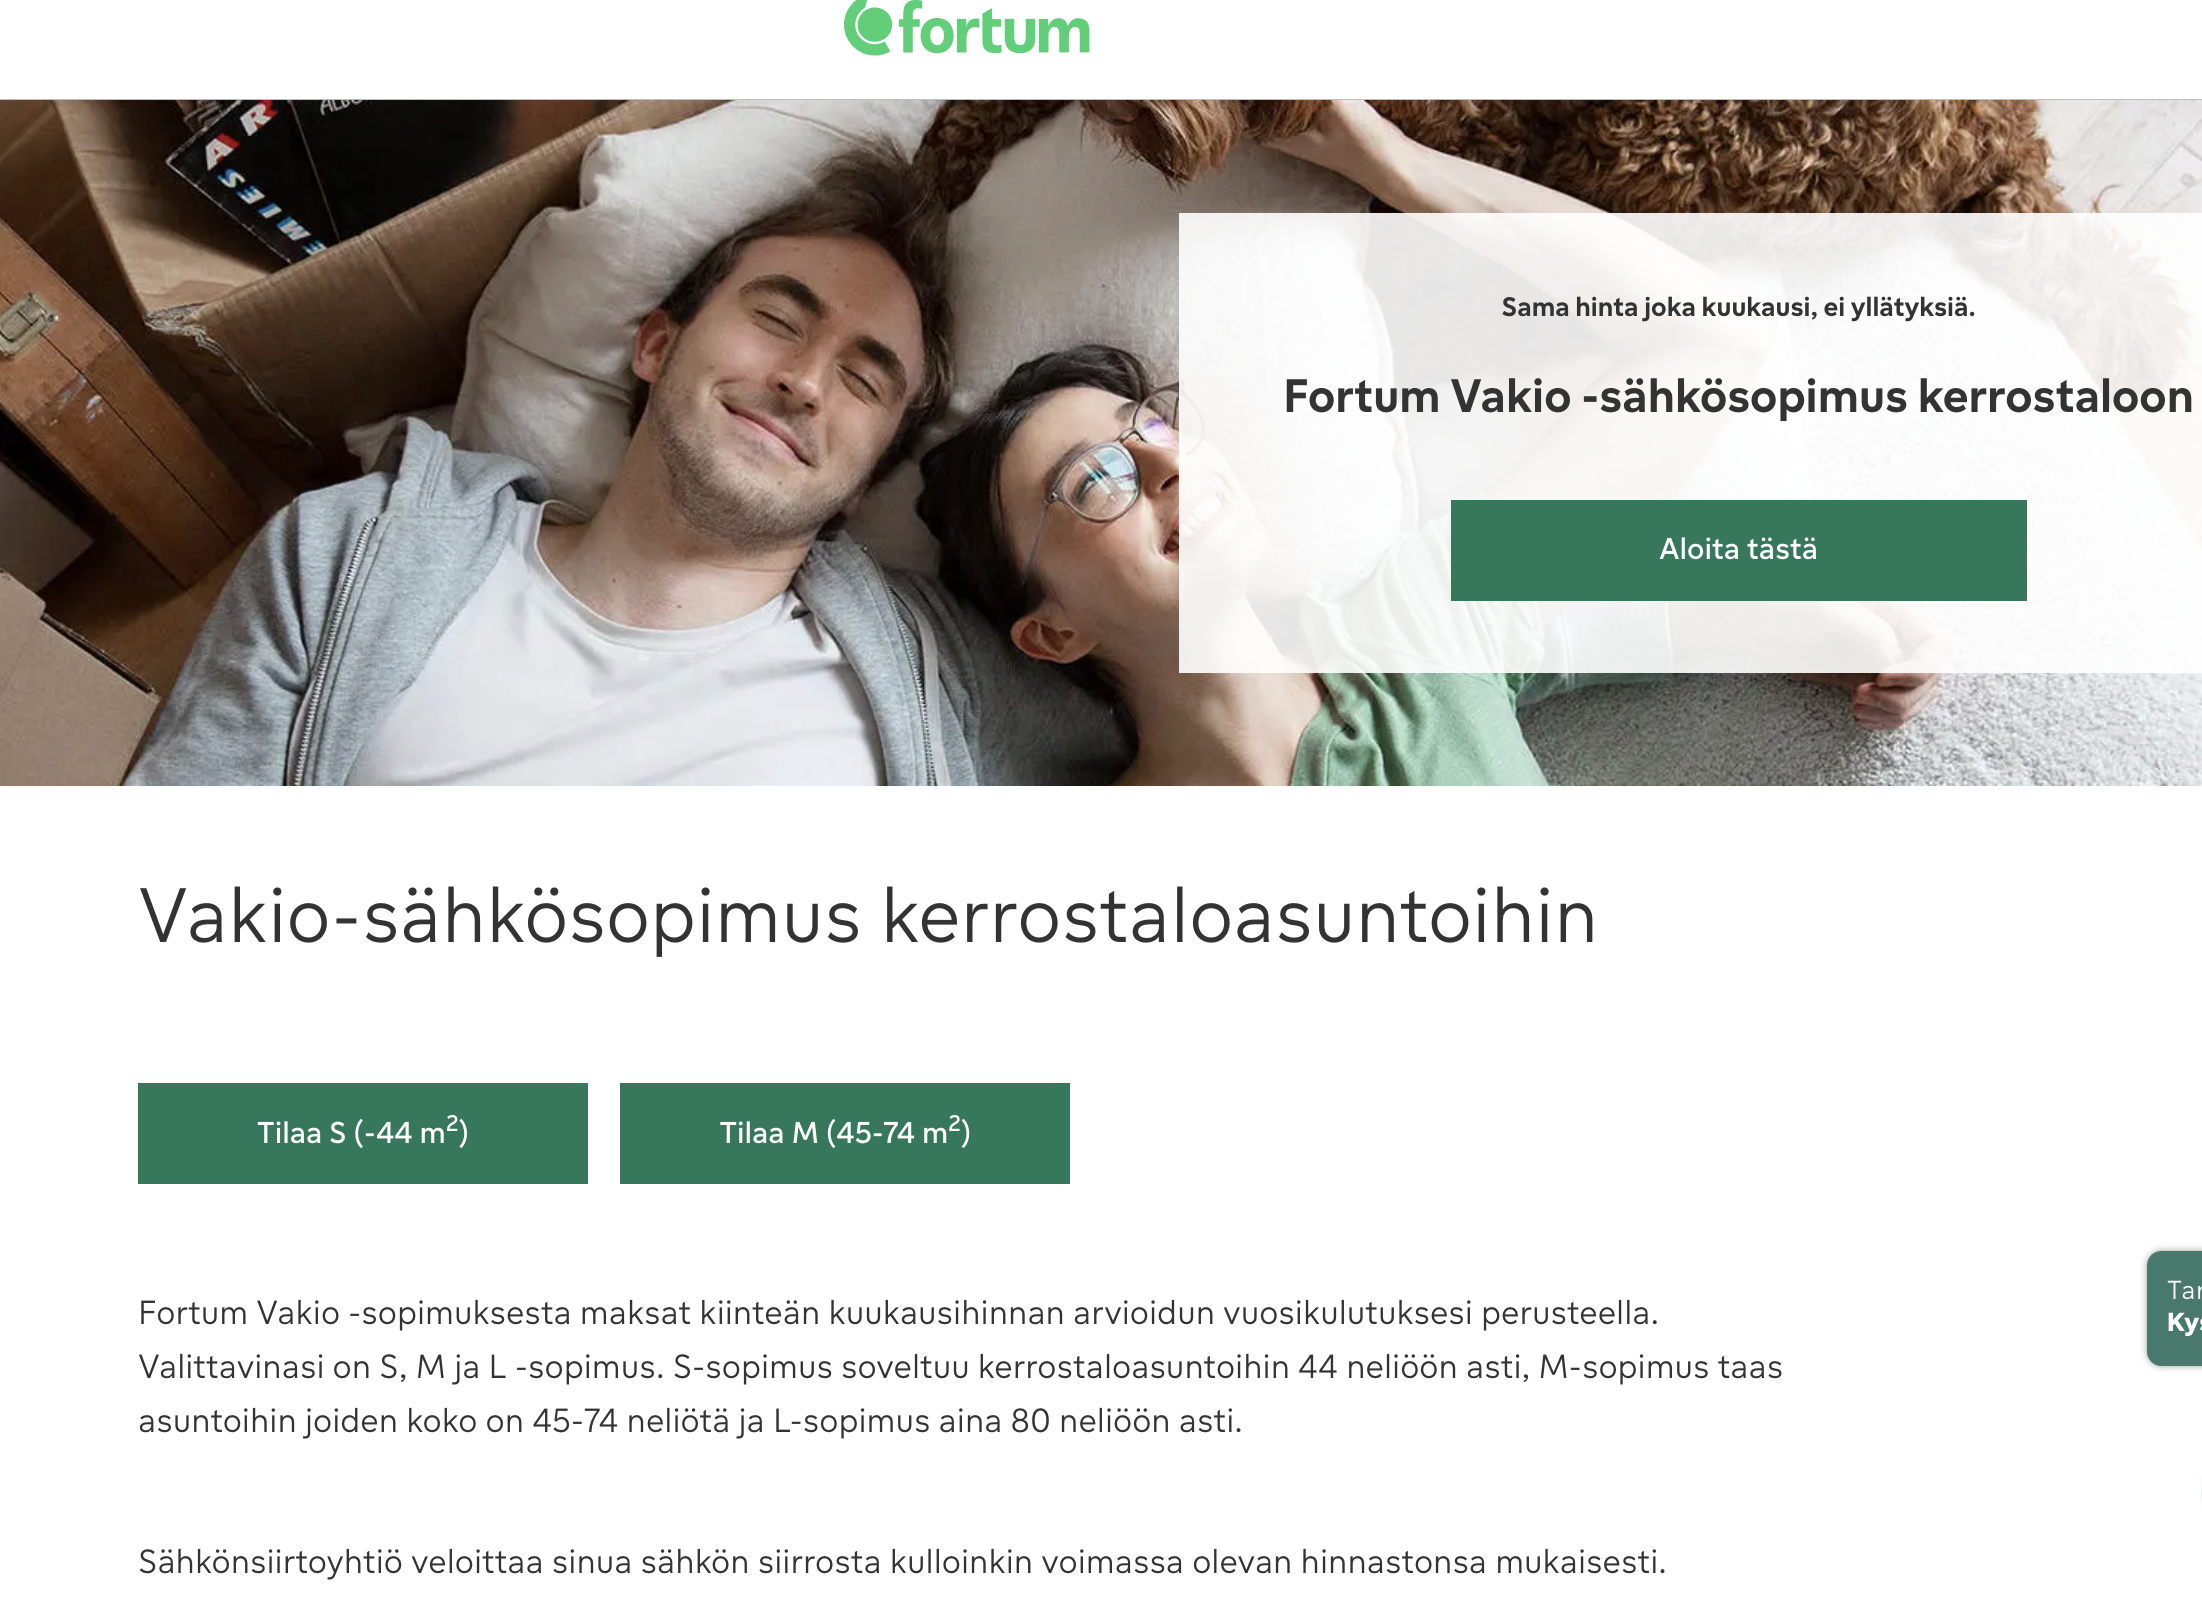Click the curly brown dog fur in photo
Image resolution: width=2202 pixels, height=1624 pixels.
click(x=1600, y=150)
